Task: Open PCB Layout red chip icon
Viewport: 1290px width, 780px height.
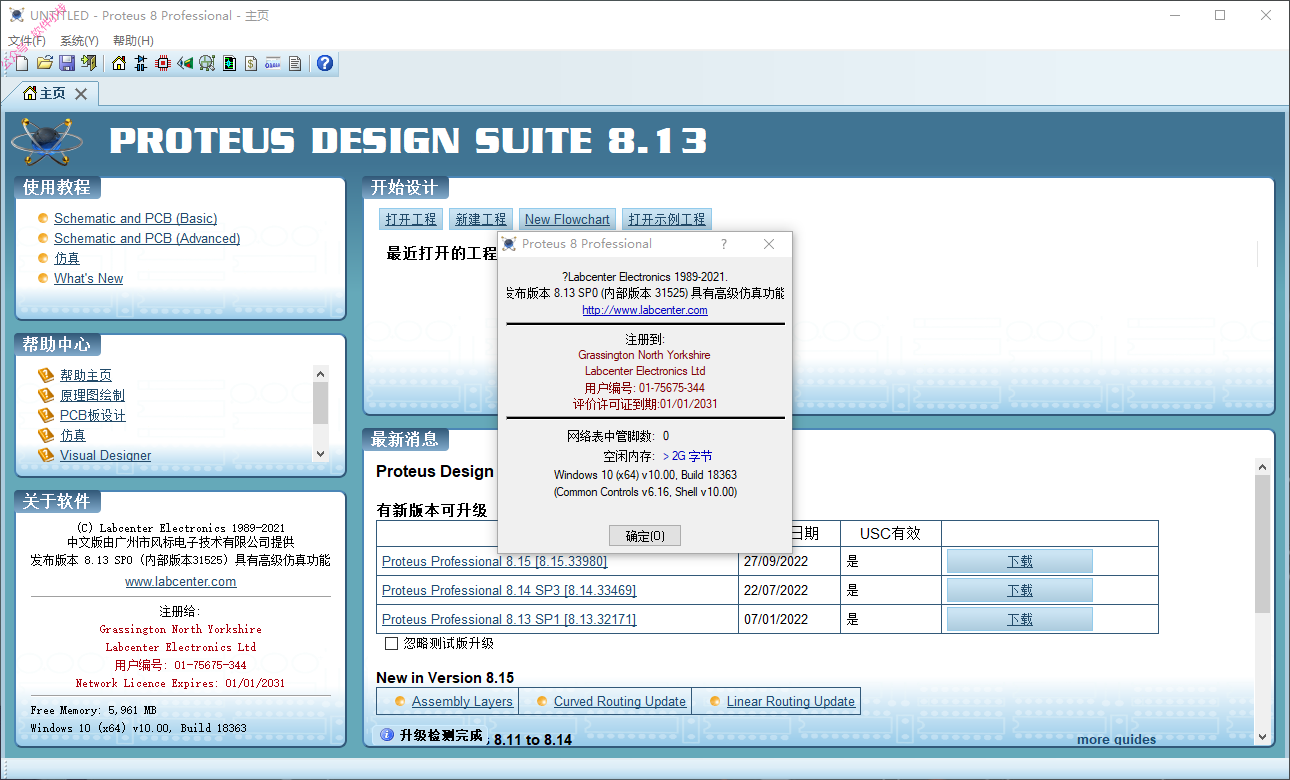Action: click(163, 64)
